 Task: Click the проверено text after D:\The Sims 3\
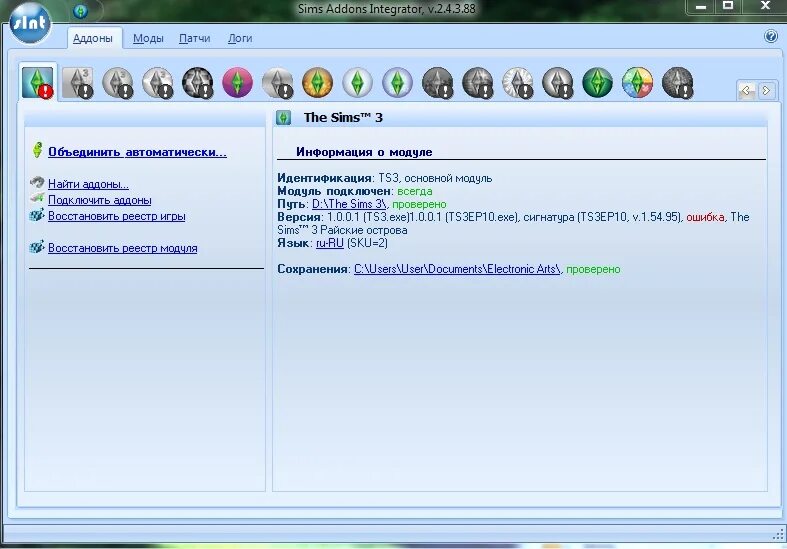[x=419, y=204]
